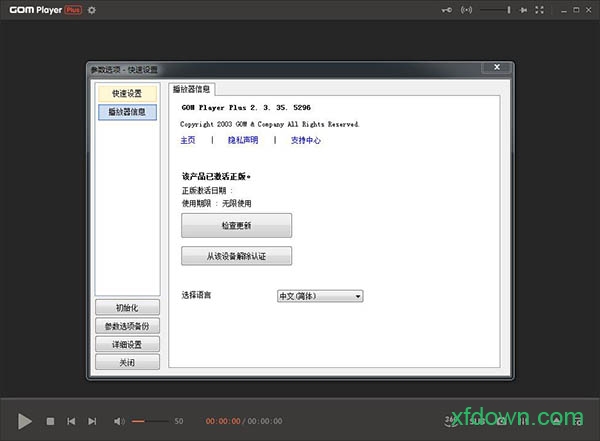
Task: Select 快速设置 in the left sidebar
Action: click(x=127, y=93)
